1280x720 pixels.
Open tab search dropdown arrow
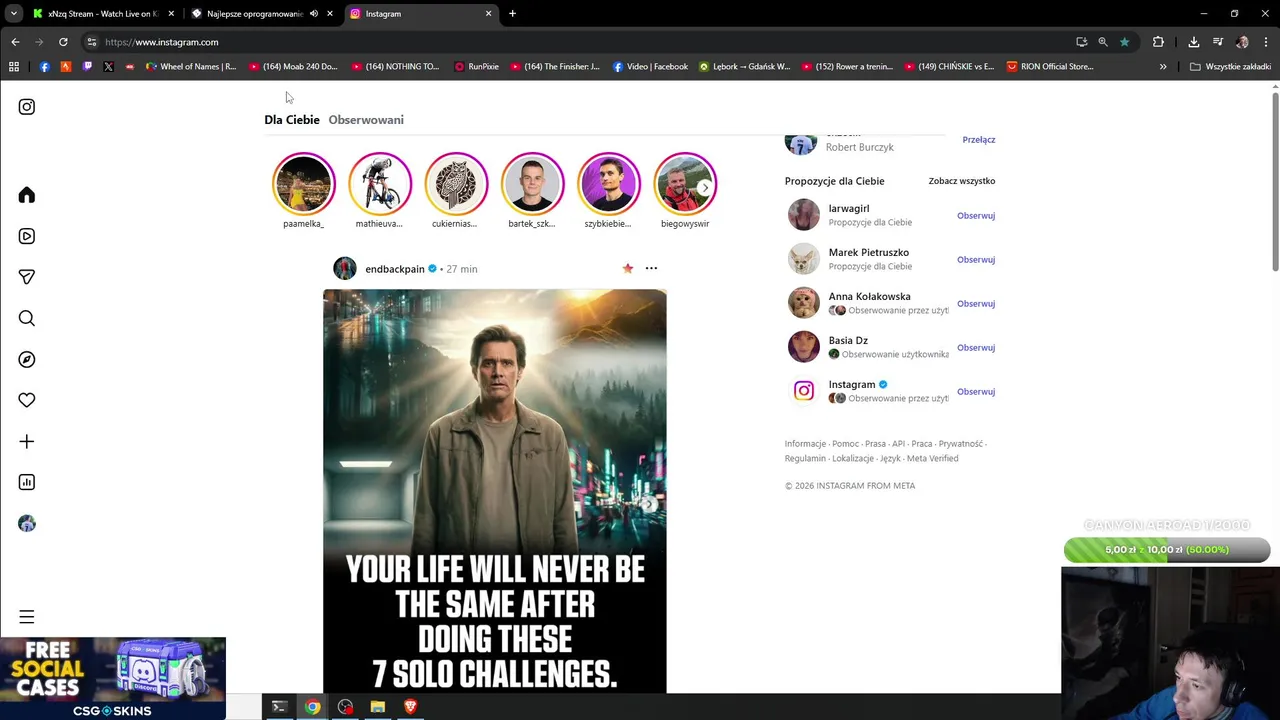(x=14, y=14)
